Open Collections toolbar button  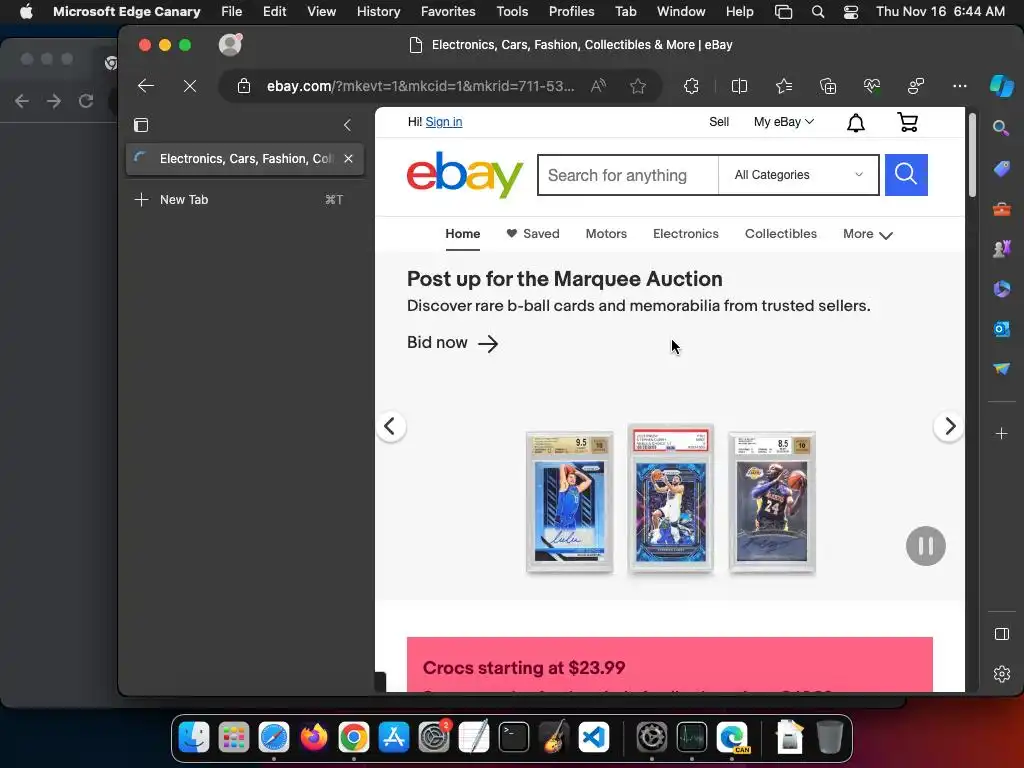coord(827,86)
